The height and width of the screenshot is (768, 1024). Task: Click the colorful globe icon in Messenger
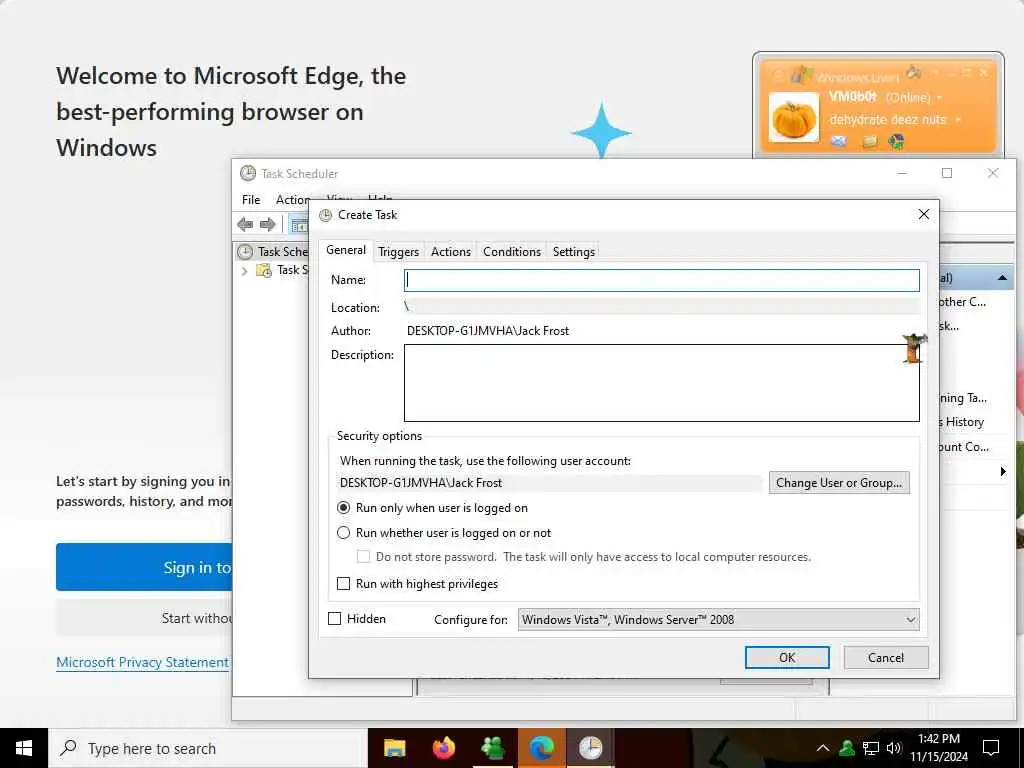[x=897, y=141]
